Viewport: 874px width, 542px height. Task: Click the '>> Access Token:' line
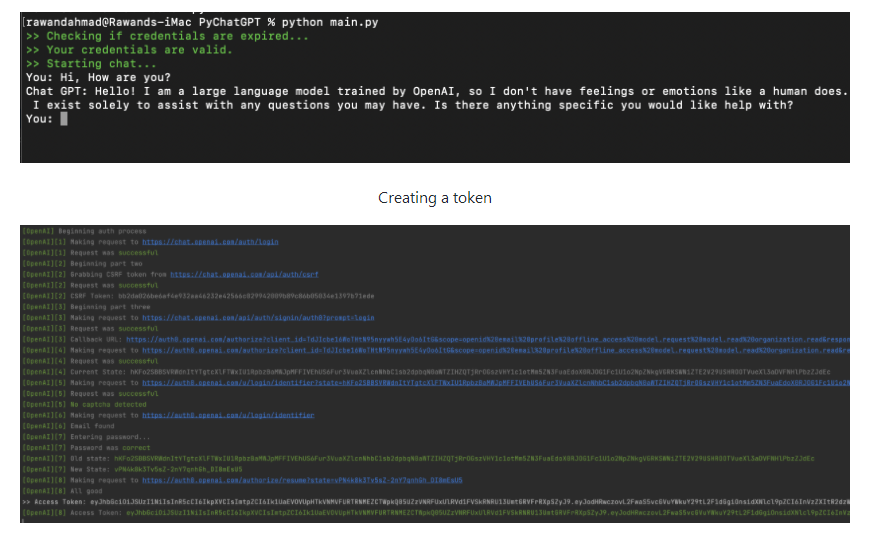coord(436,502)
